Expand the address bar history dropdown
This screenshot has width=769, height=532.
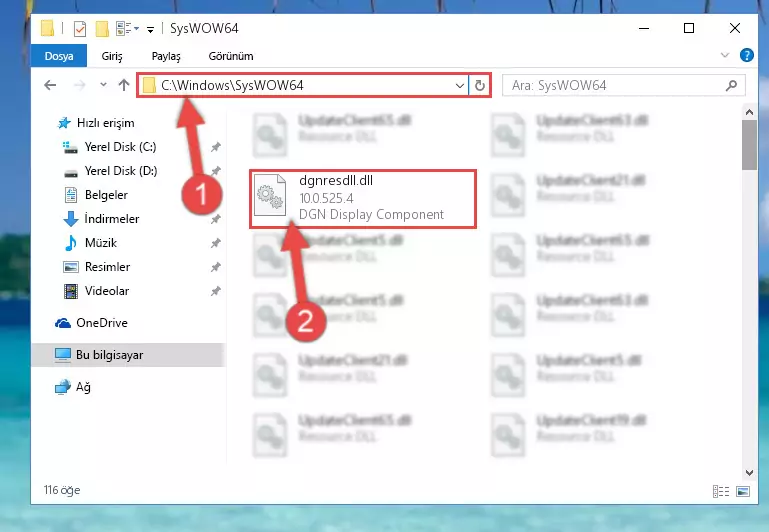(x=460, y=86)
